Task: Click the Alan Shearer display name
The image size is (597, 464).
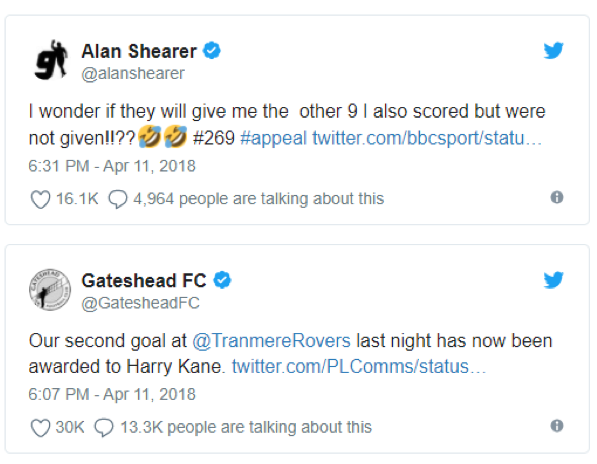Action: point(139,51)
